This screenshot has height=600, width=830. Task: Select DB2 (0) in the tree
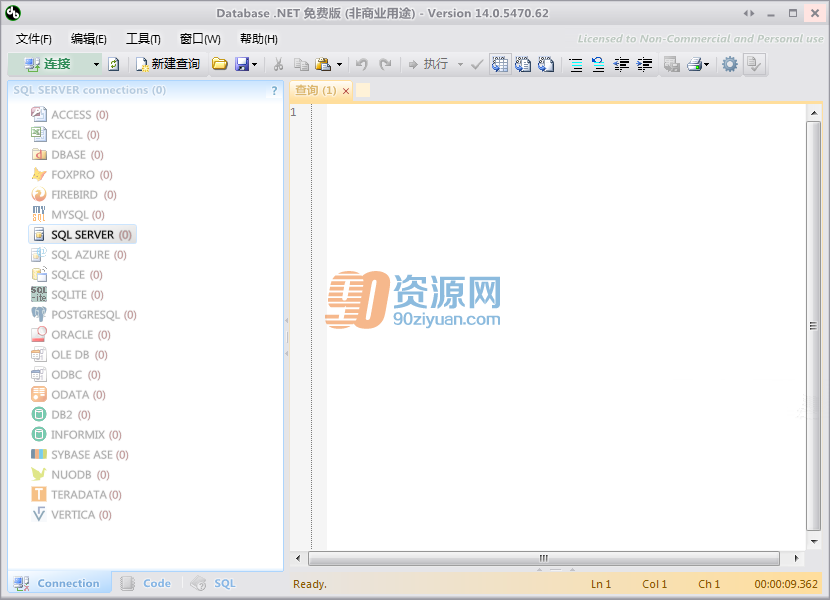[x=61, y=415]
